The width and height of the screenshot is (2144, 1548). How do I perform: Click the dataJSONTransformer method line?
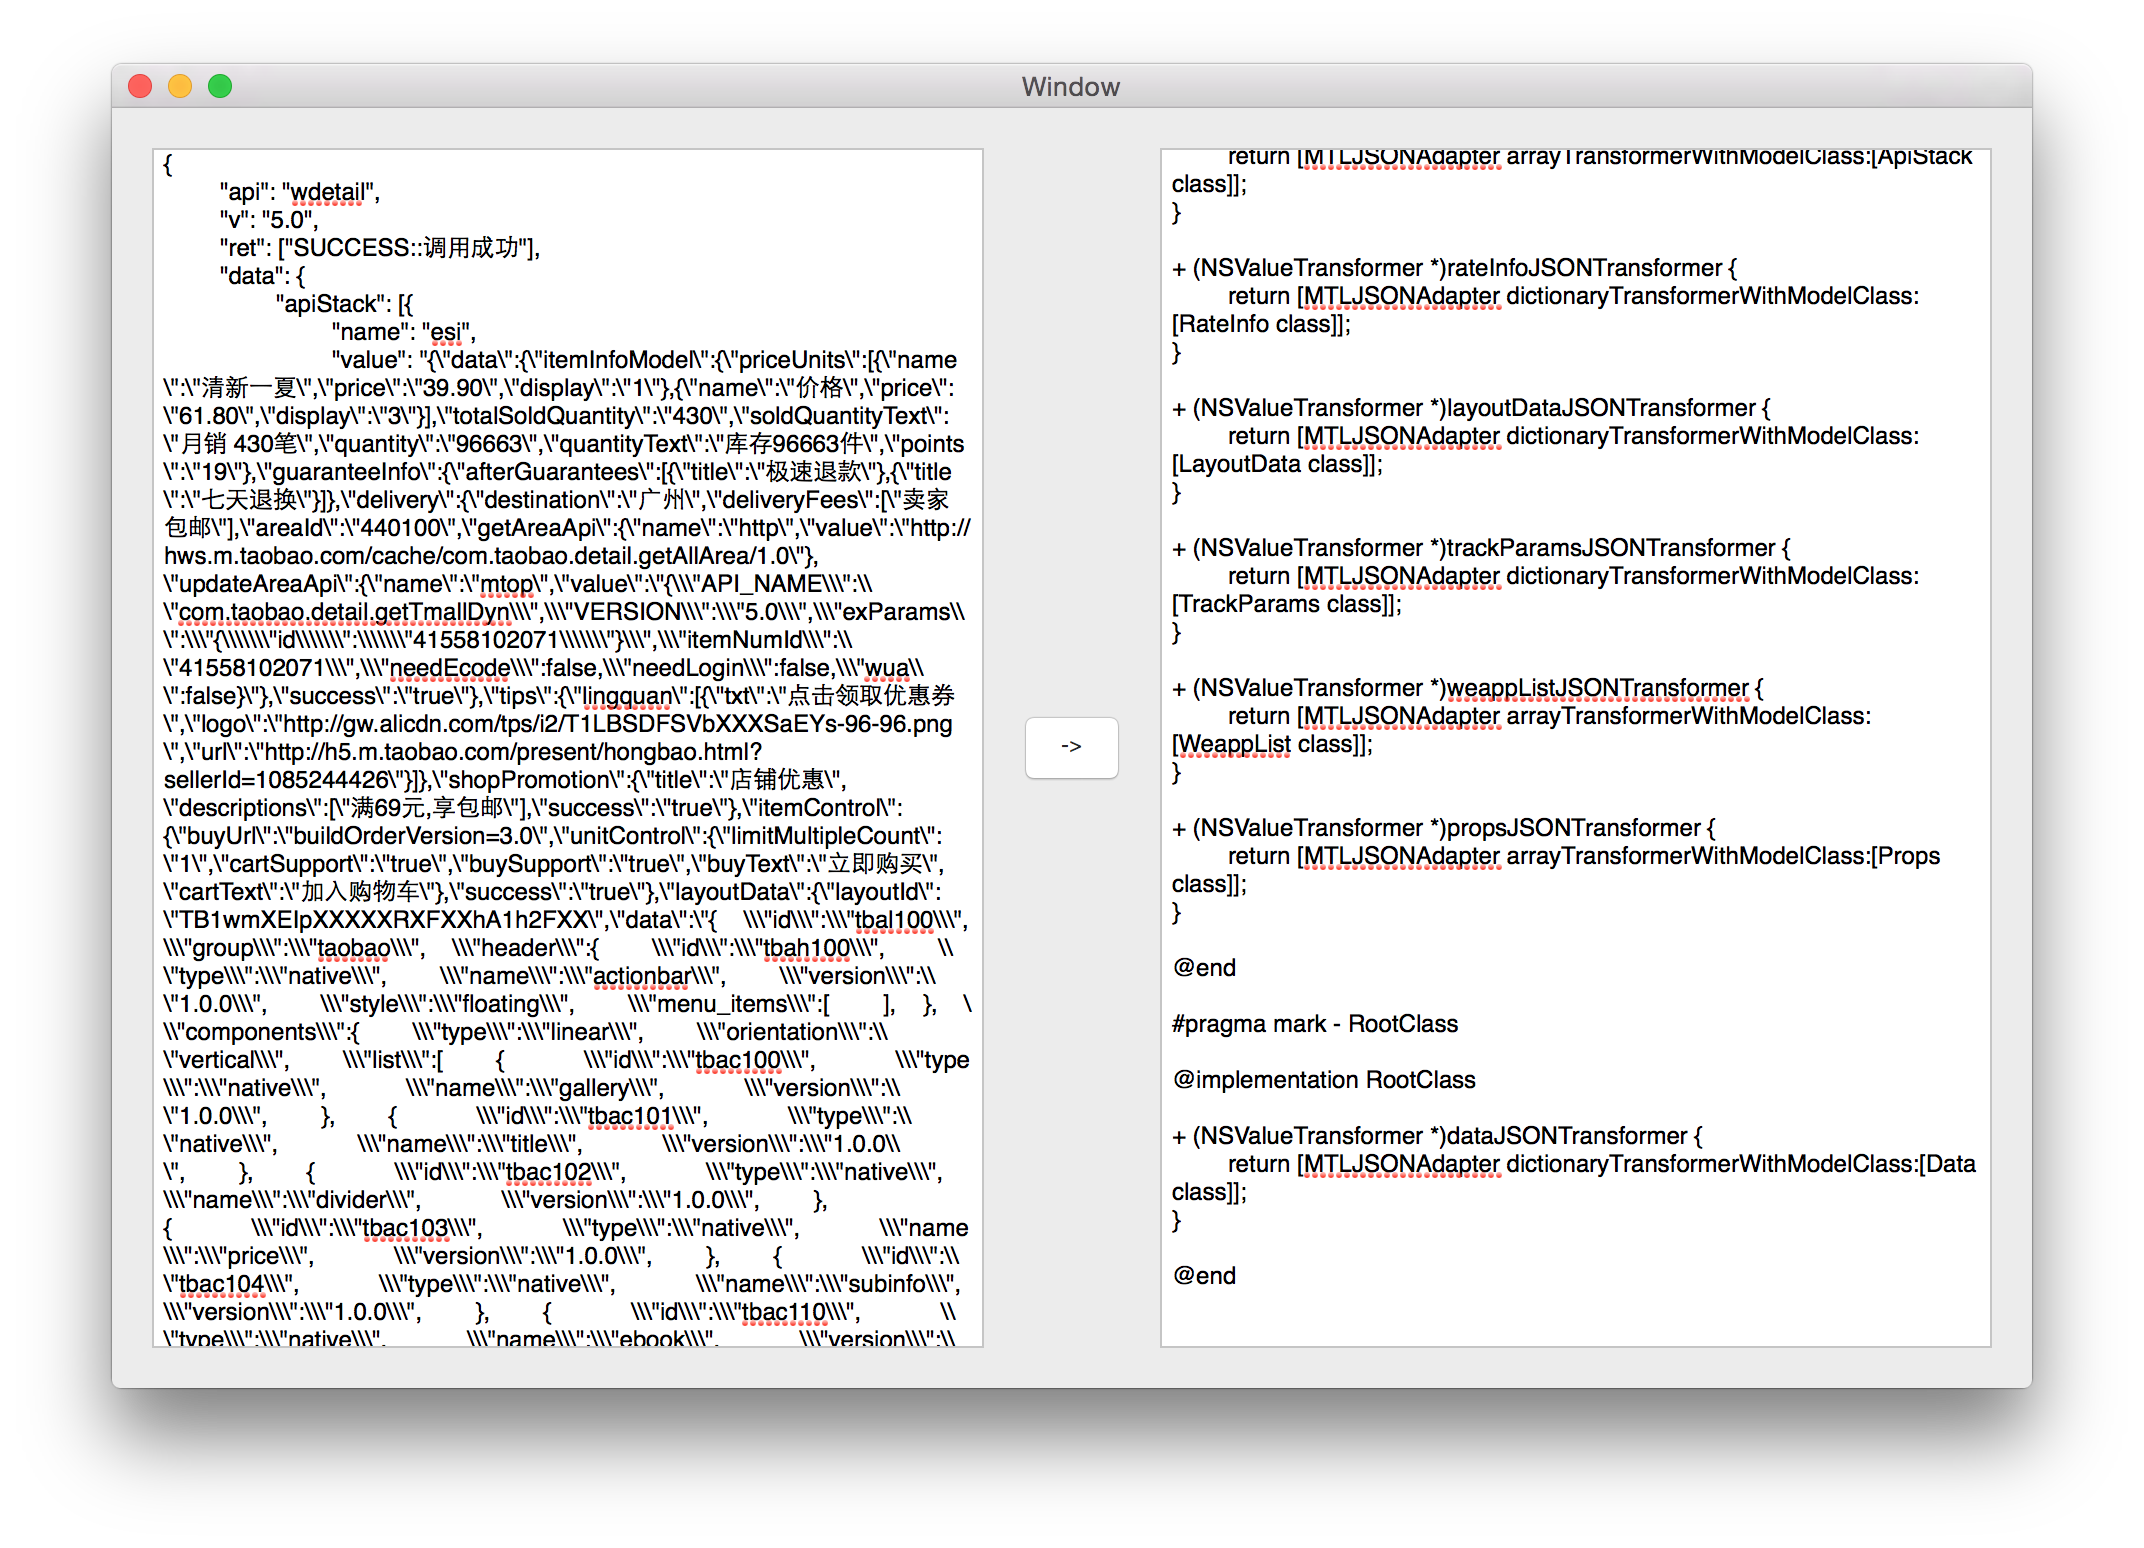point(1436,1136)
